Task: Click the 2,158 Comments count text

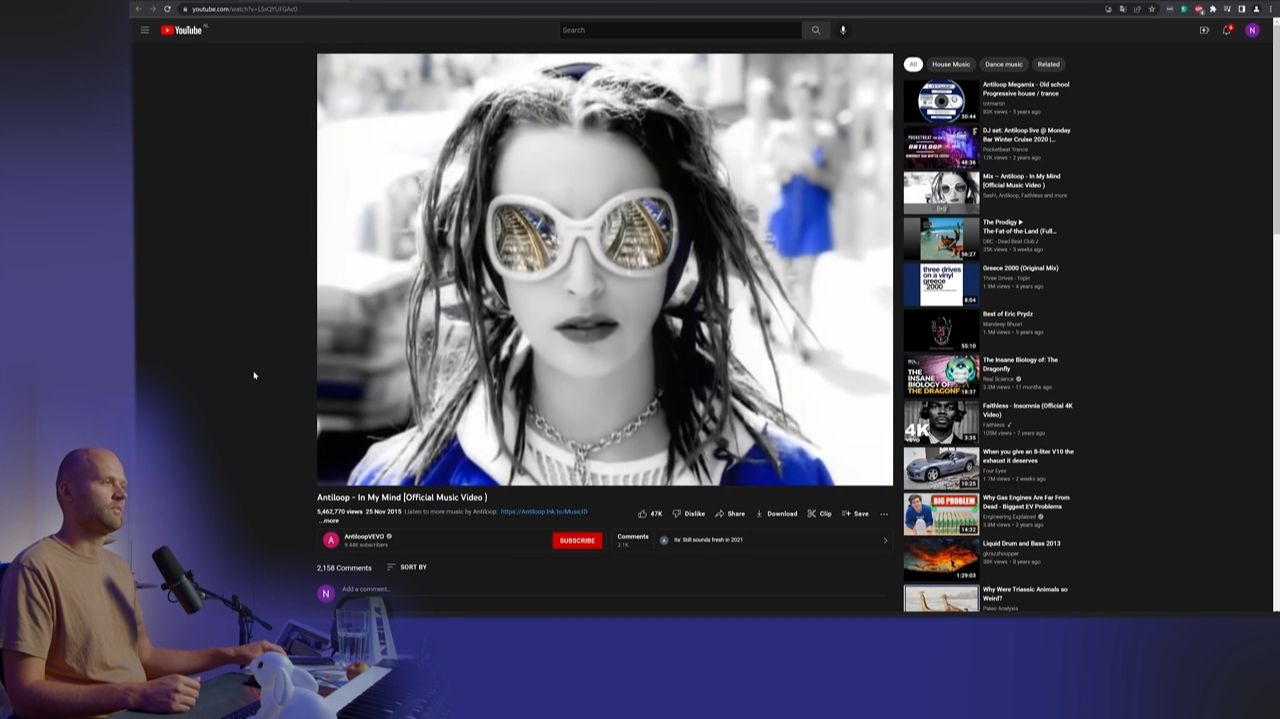Action: 344,568
